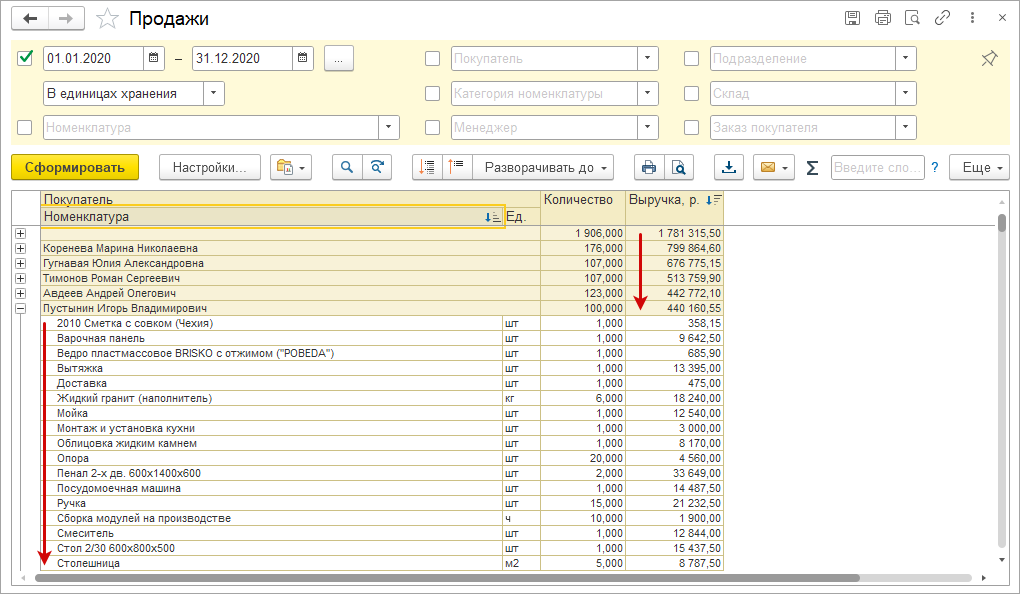Click the magnifier search icon in report toolbar

pos(347,167)
